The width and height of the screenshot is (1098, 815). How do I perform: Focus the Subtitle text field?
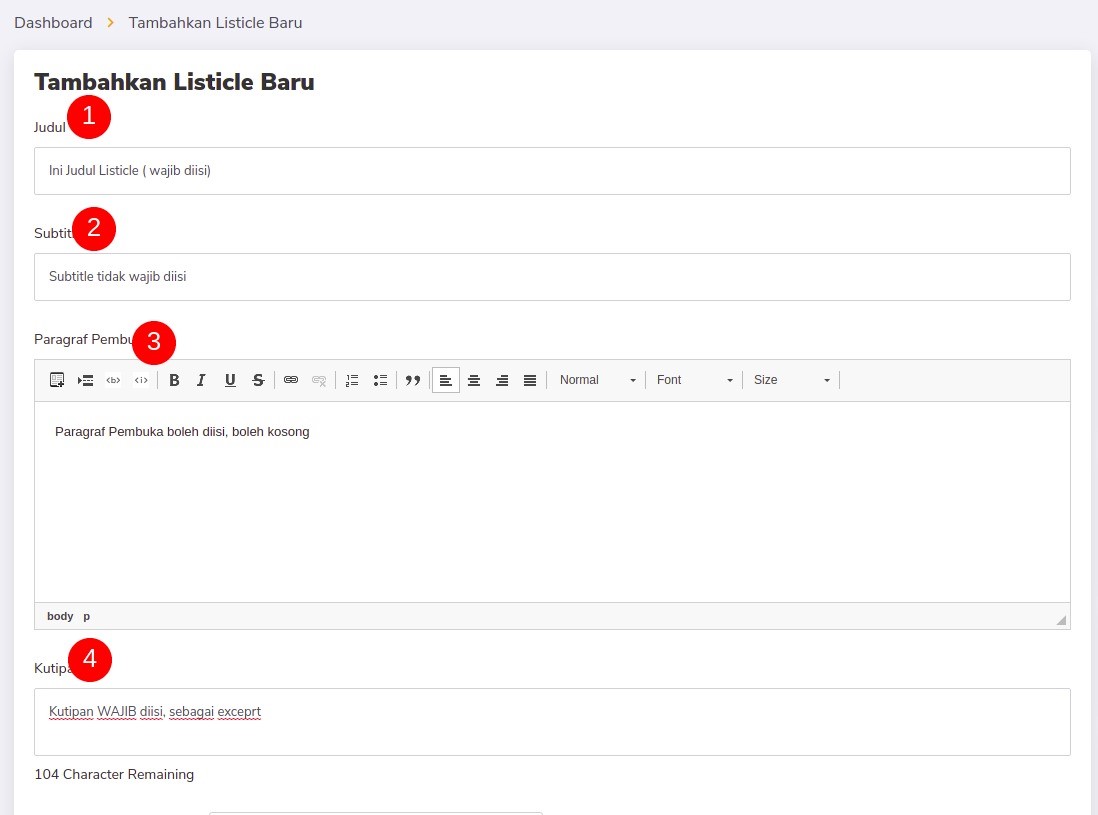point(552,277)
